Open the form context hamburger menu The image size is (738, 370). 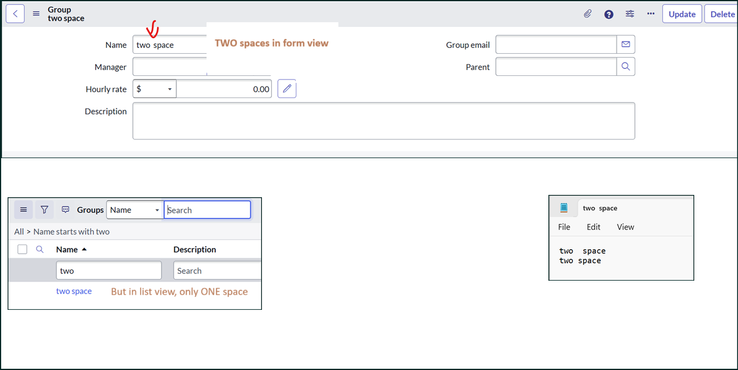[36, 14]
